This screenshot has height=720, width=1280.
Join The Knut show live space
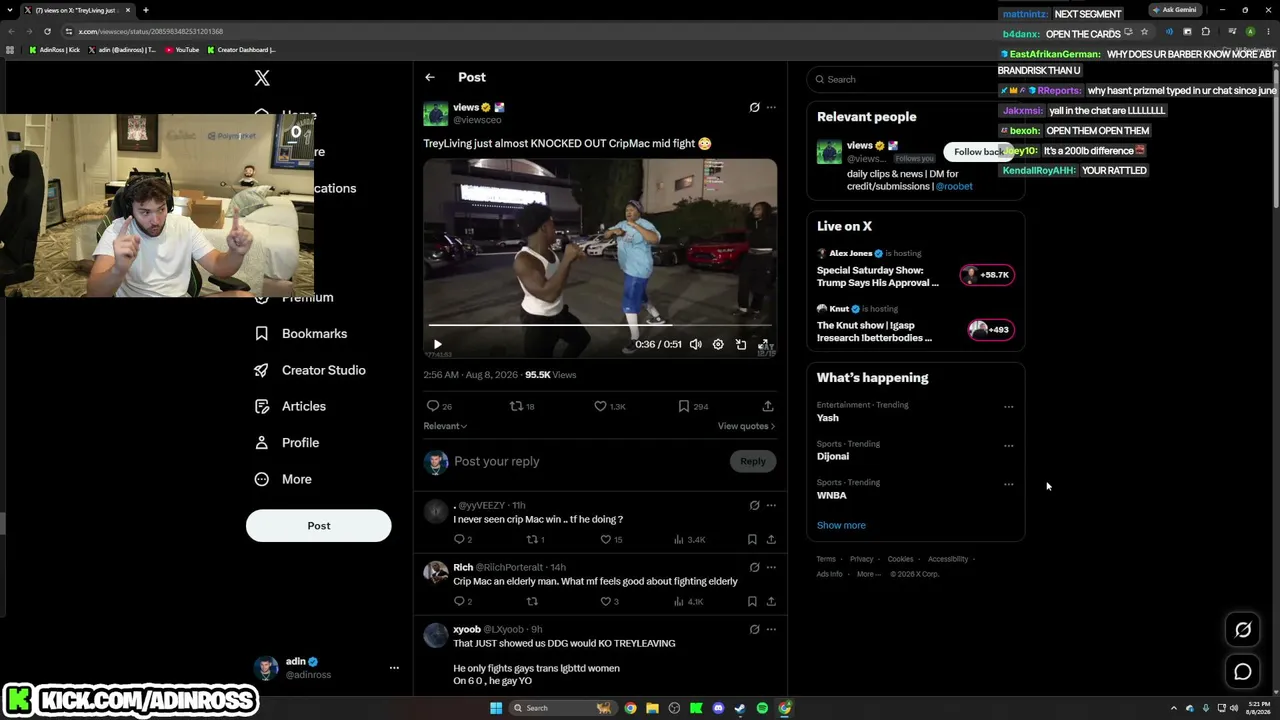[x=991, y=330]
